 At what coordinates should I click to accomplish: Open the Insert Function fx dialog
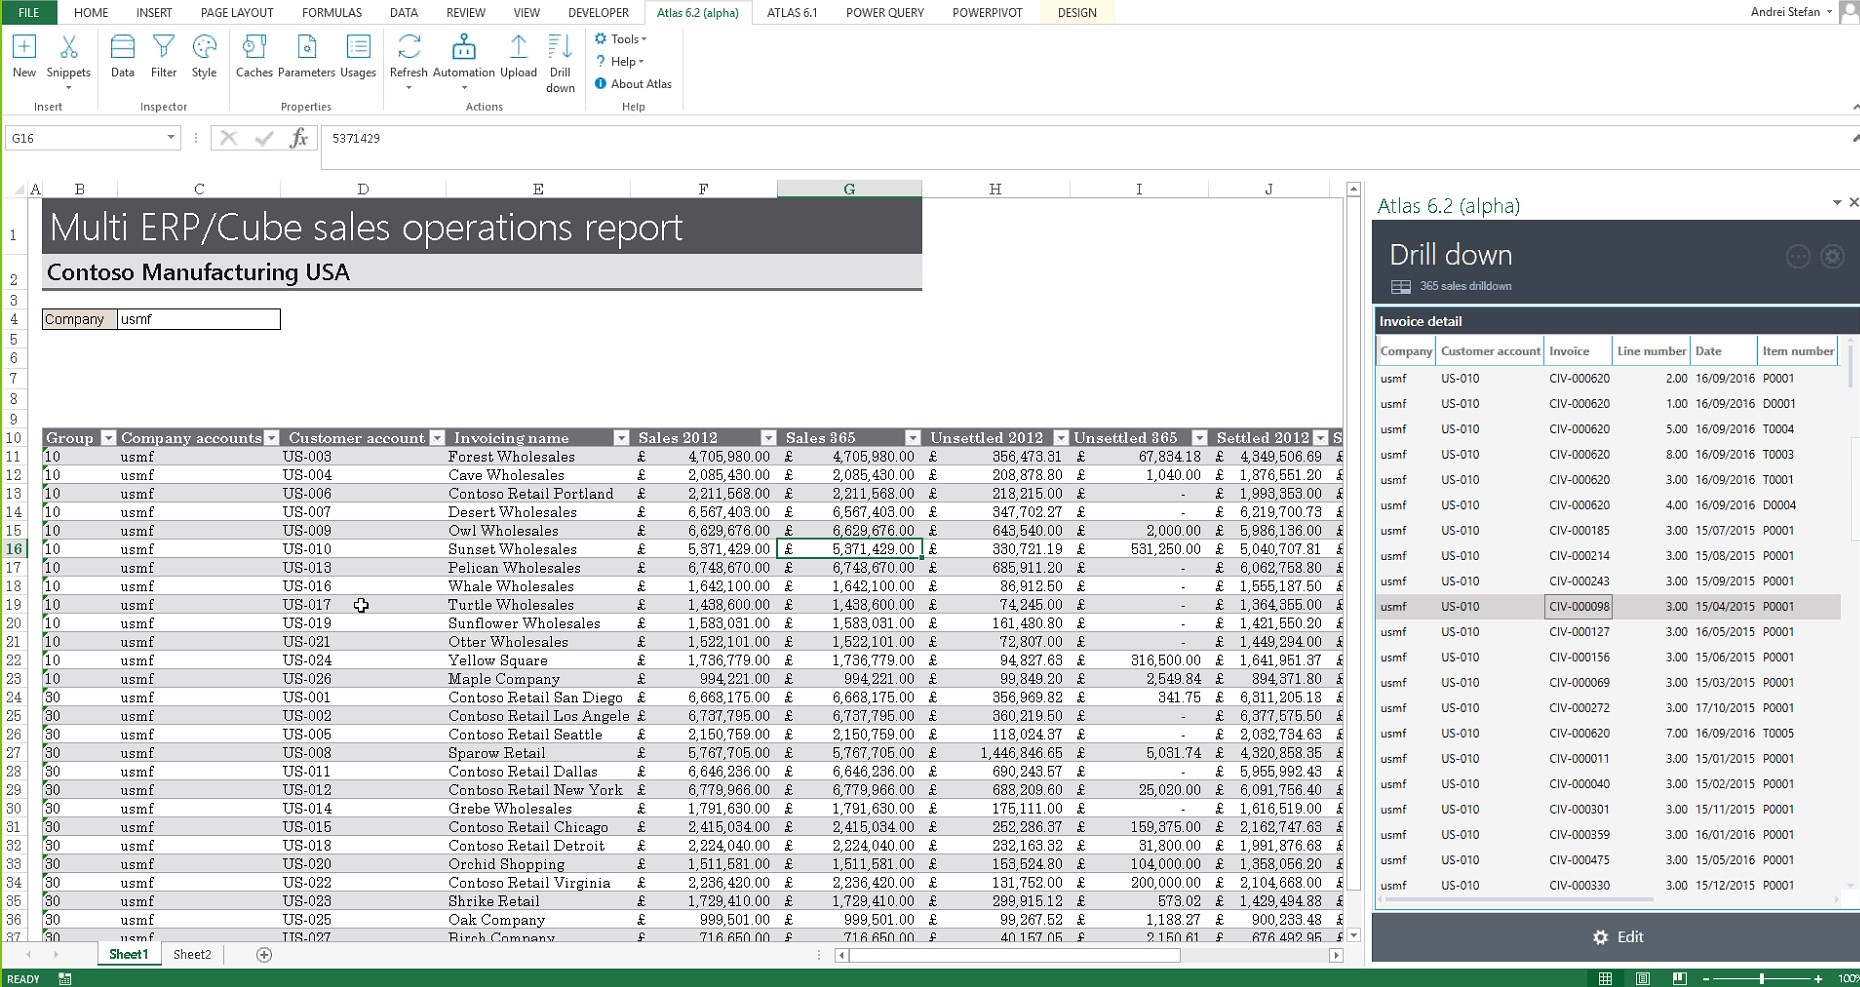click(298, 139)
